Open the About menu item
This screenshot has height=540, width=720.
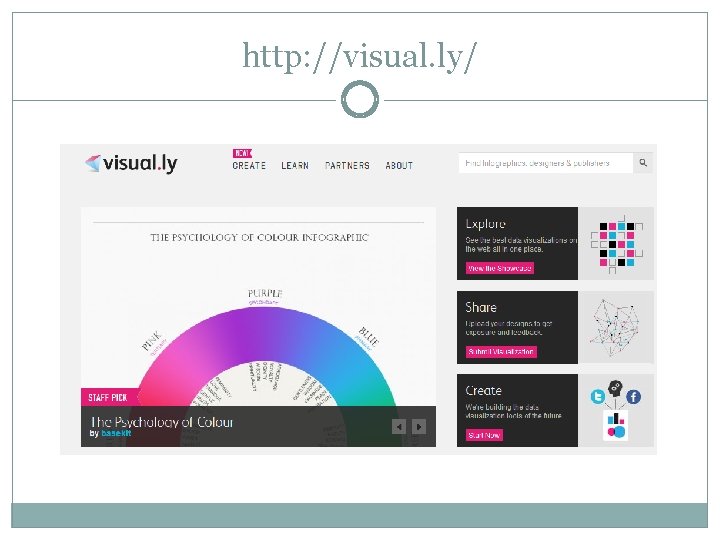[399, 166]
